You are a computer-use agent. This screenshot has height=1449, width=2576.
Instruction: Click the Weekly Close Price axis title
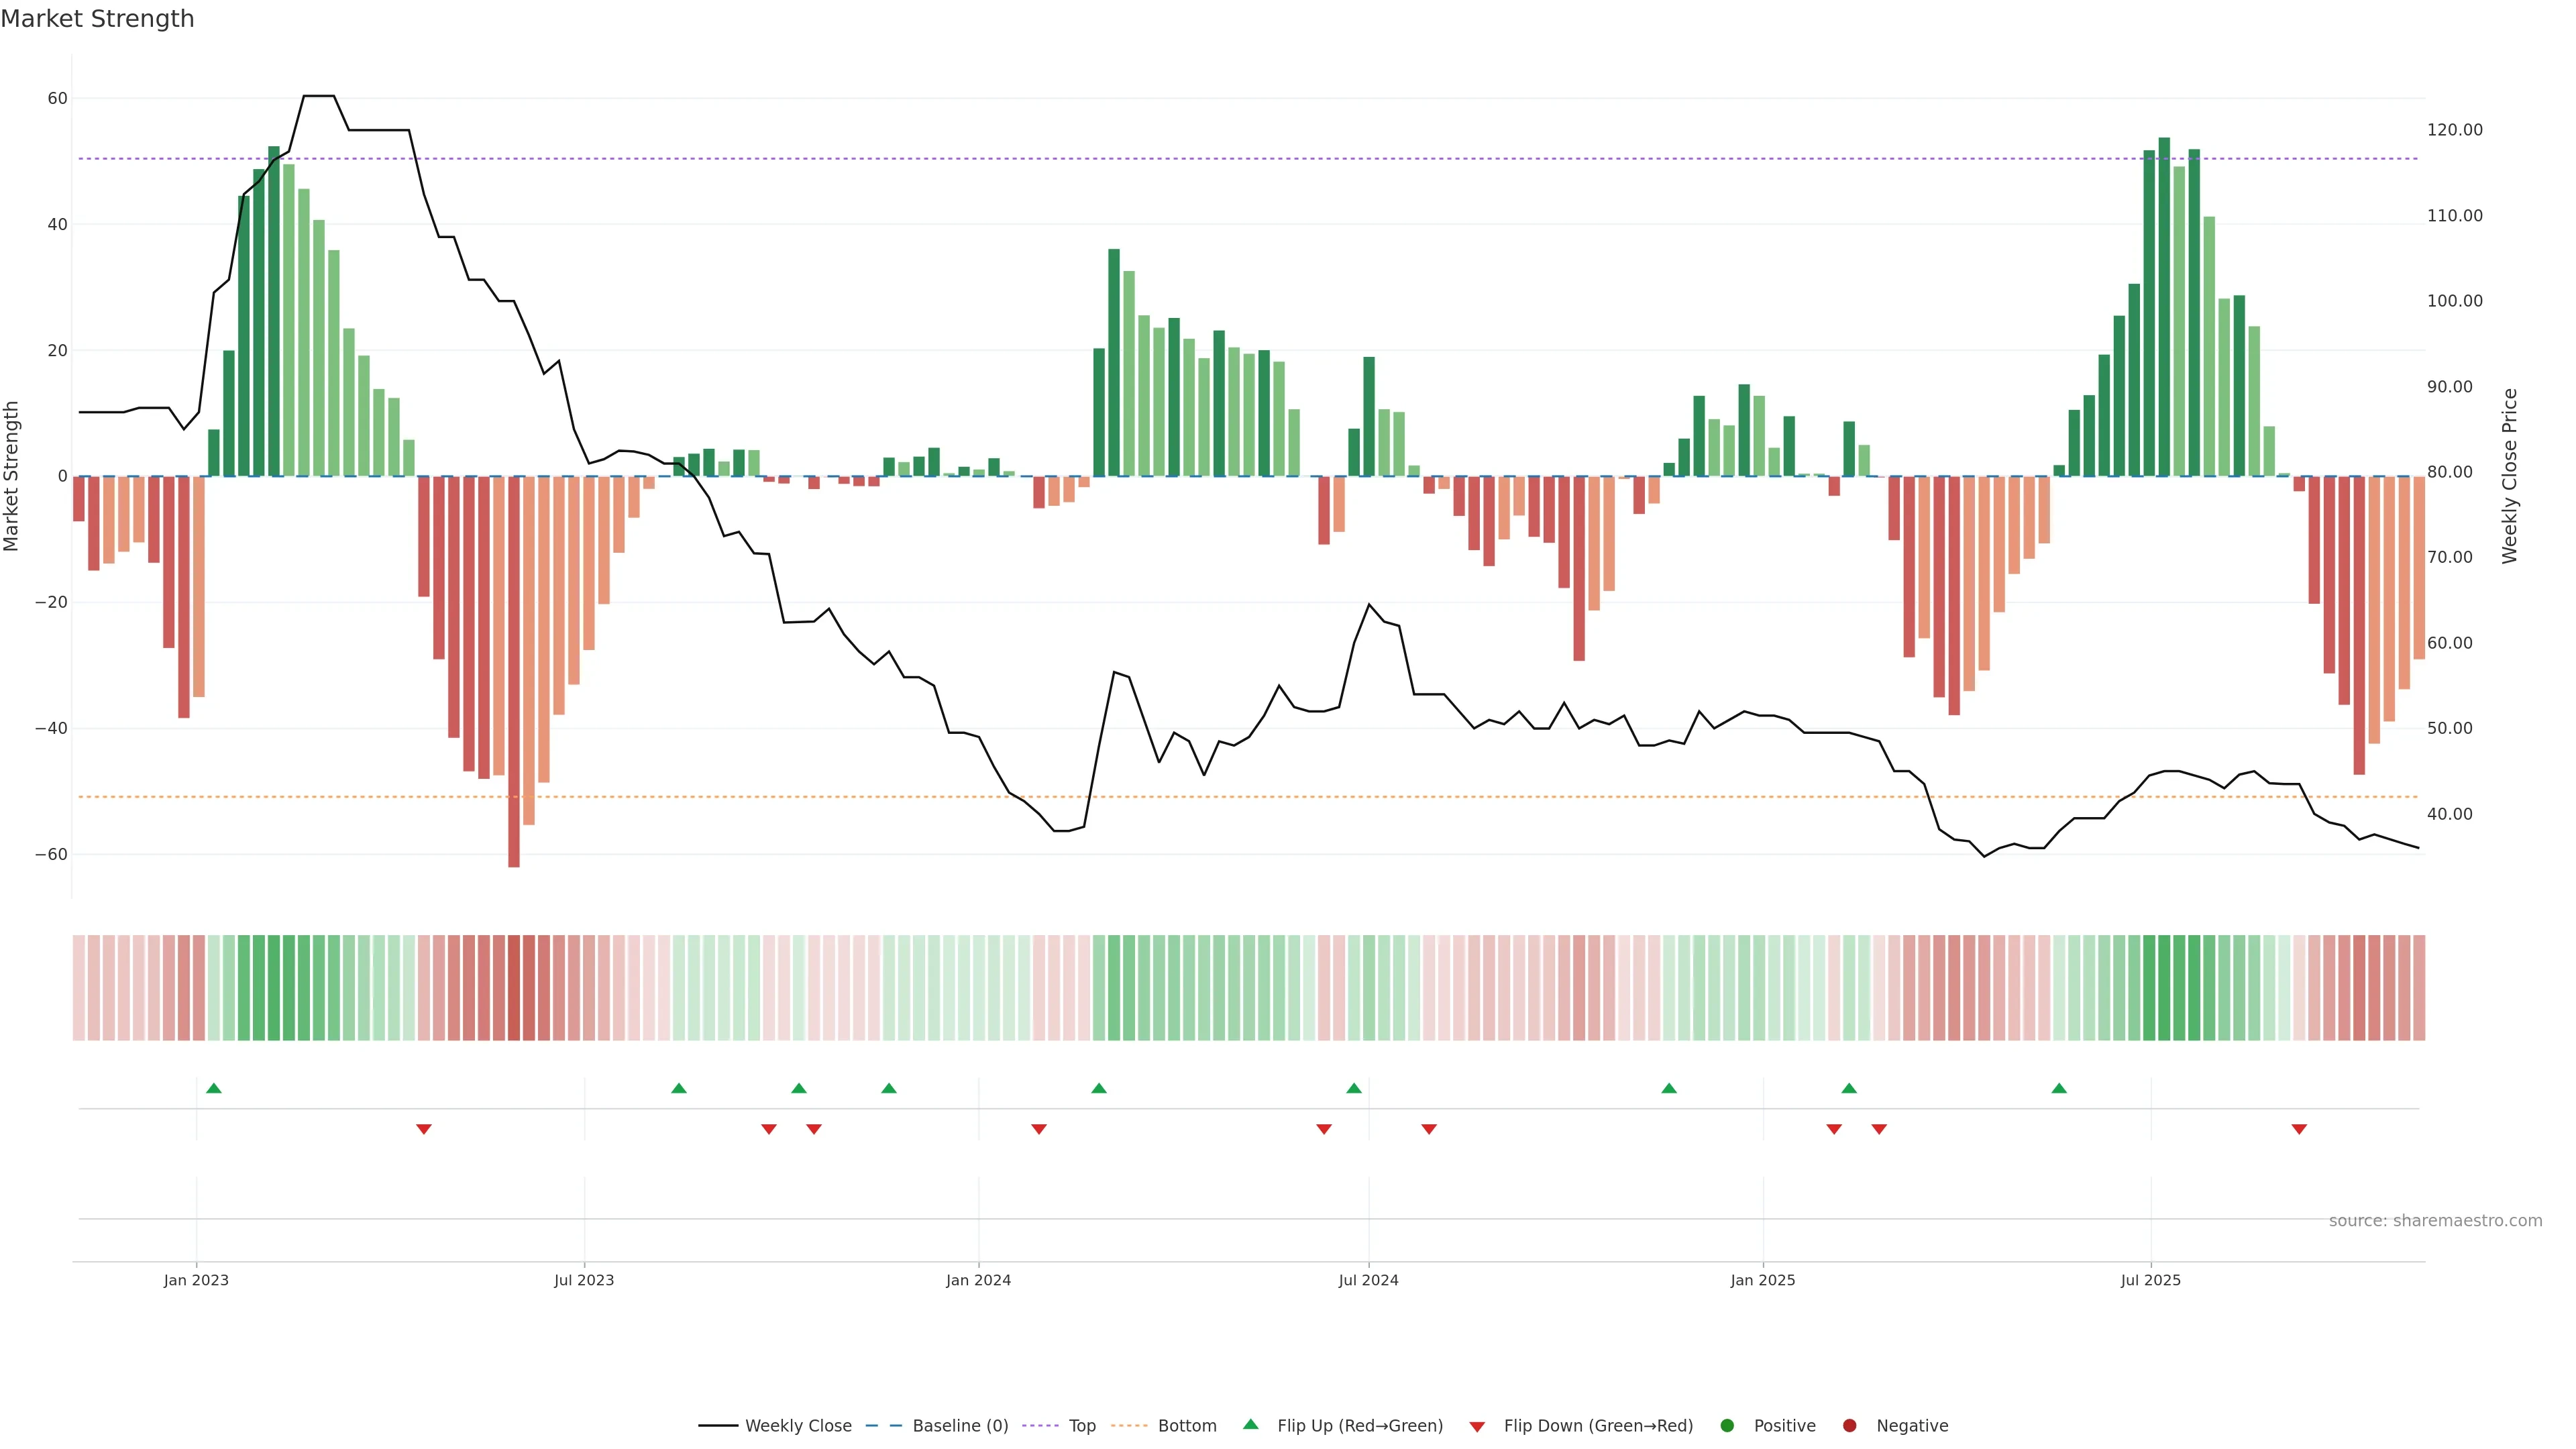[2510, 476]
